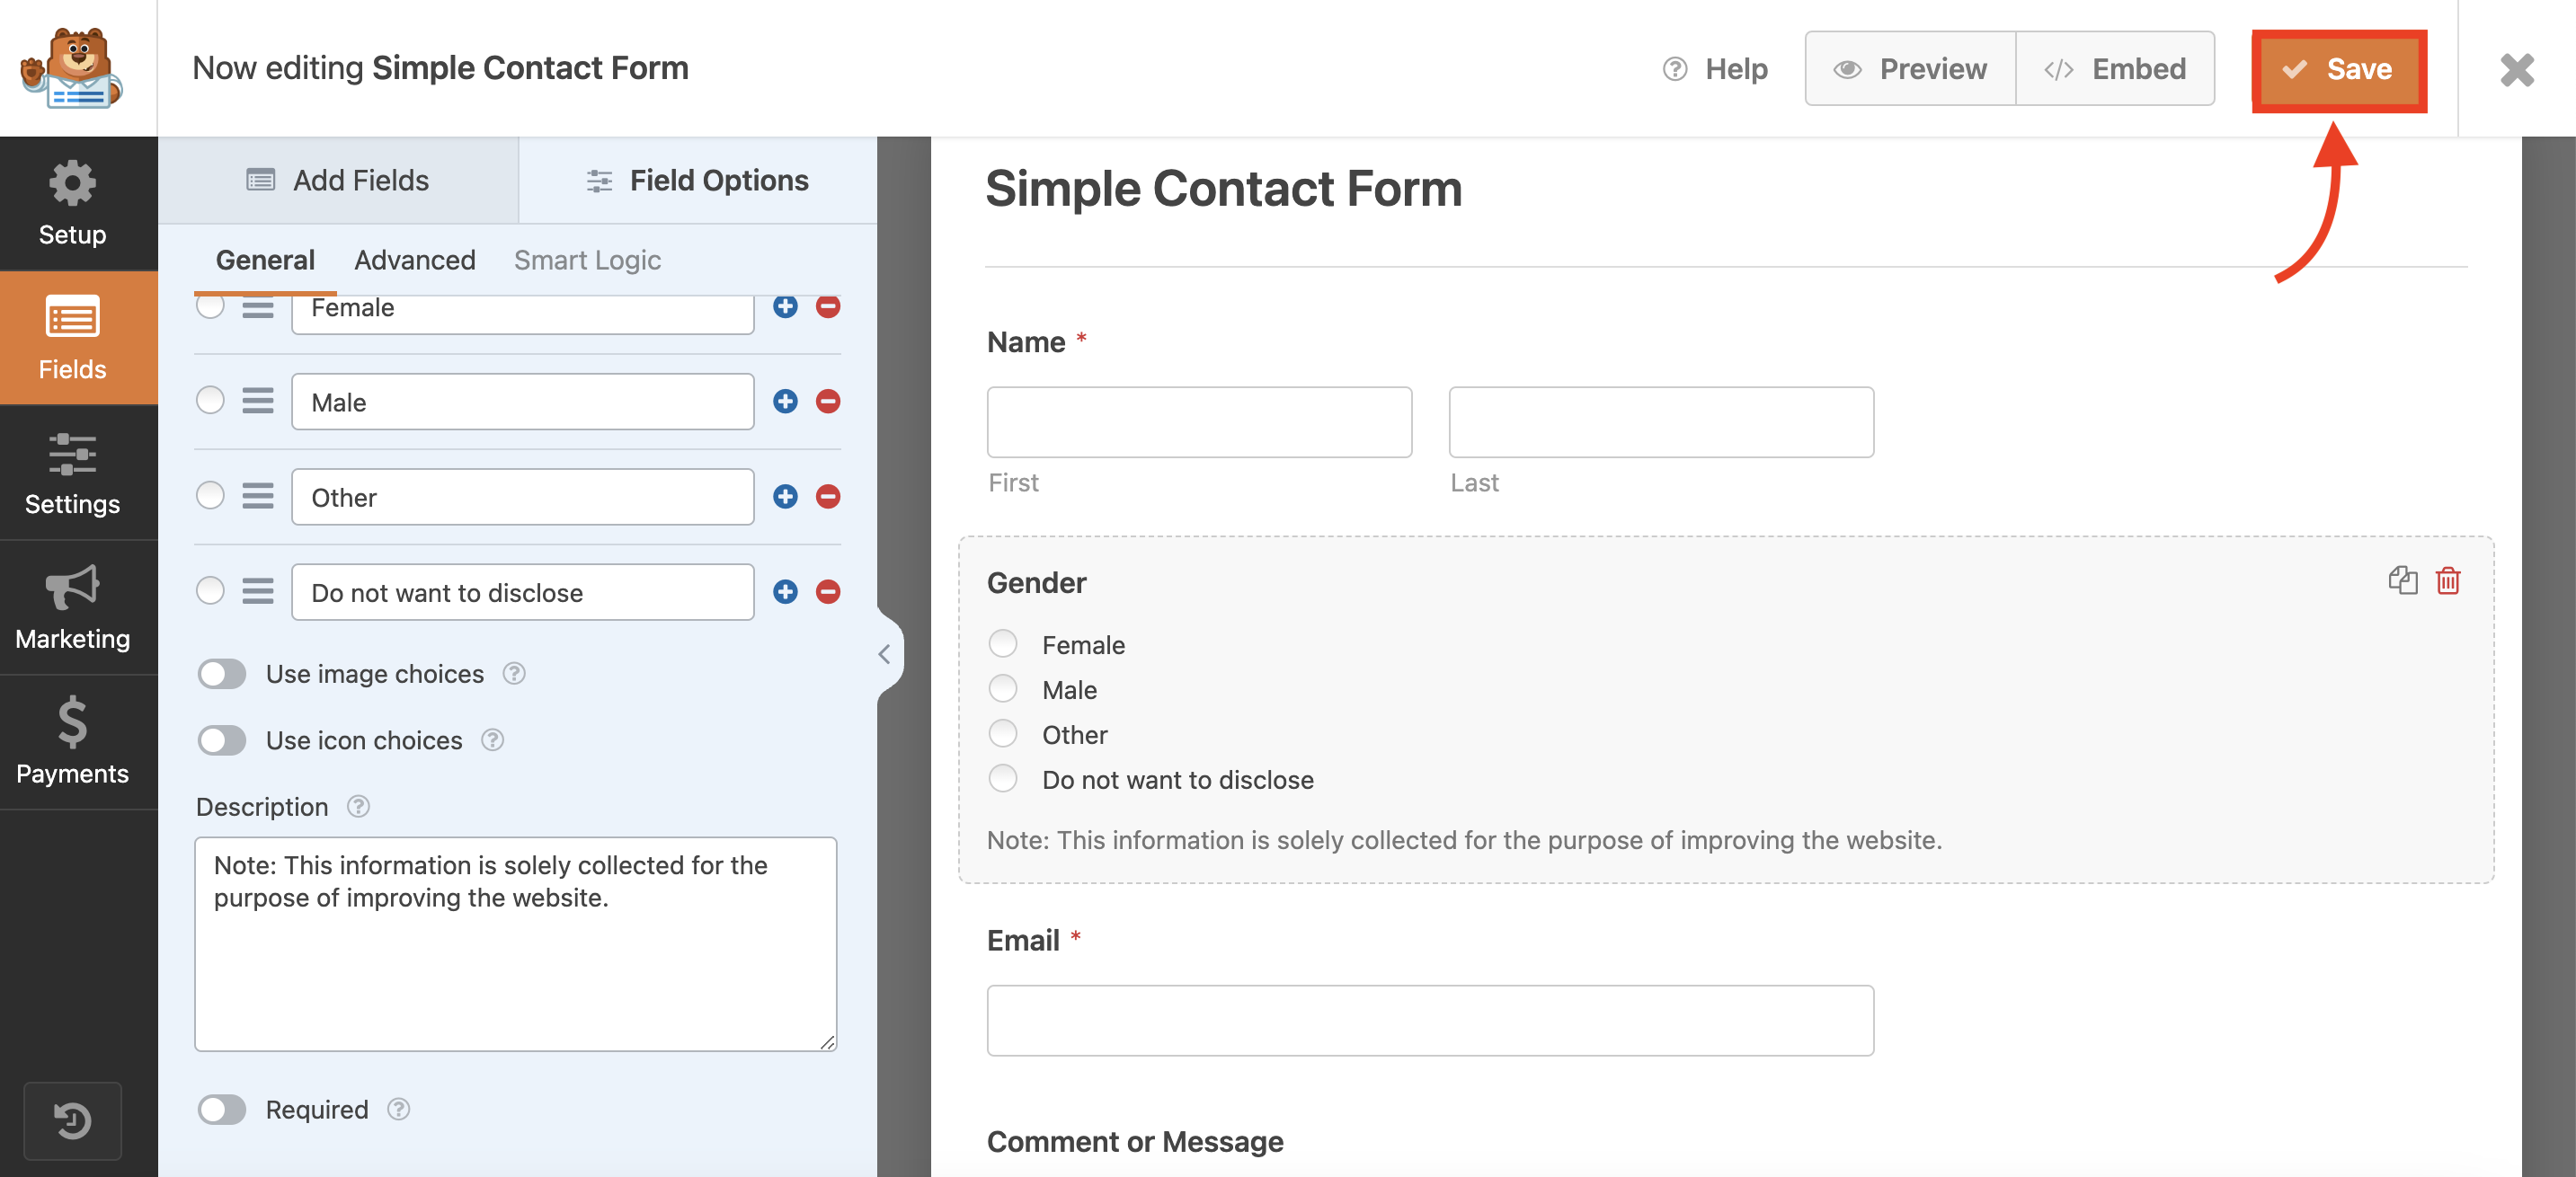Click the Payments sidebar icon
The image size is (2576, 1177).
(x=72, y=739)
